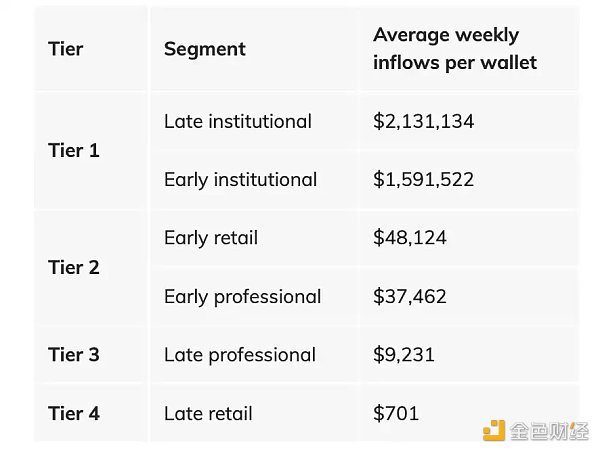Screen dimensions: 600x452
Task: Select the Late institutional segment cell
Action: click(238, 121)
